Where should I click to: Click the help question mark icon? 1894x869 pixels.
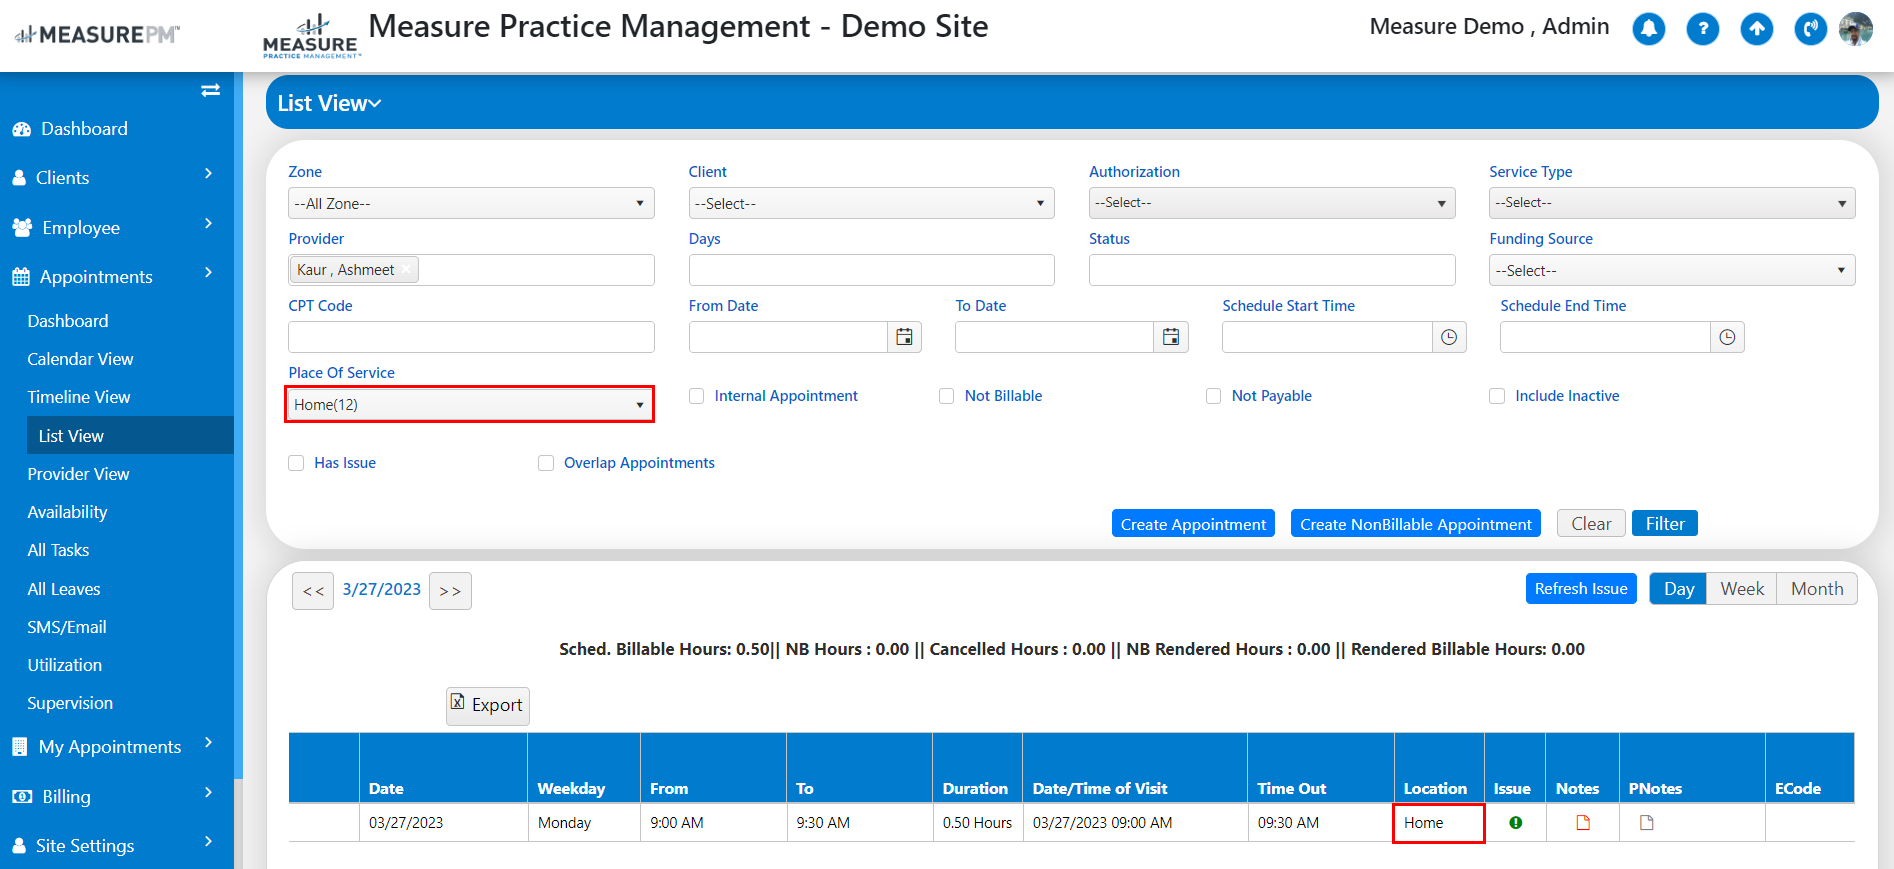1703,29
